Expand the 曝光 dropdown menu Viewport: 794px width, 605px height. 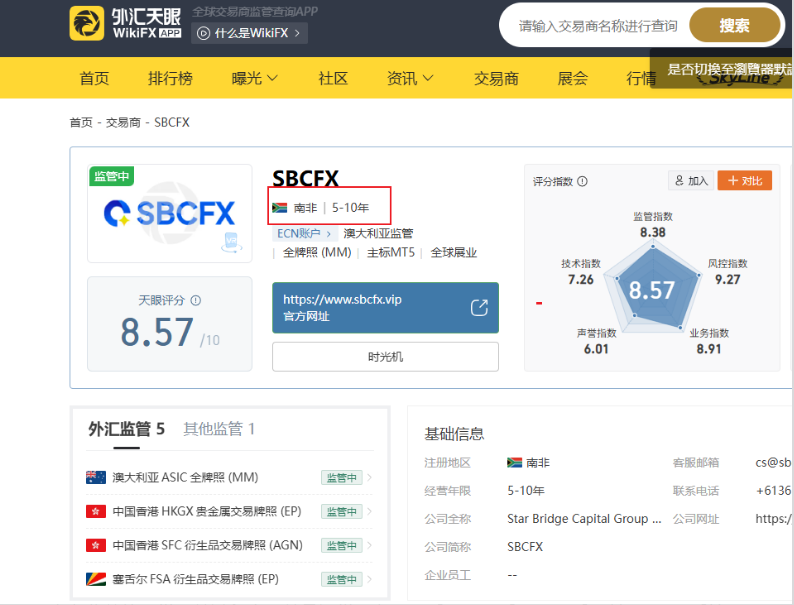[x=255, y=78]
